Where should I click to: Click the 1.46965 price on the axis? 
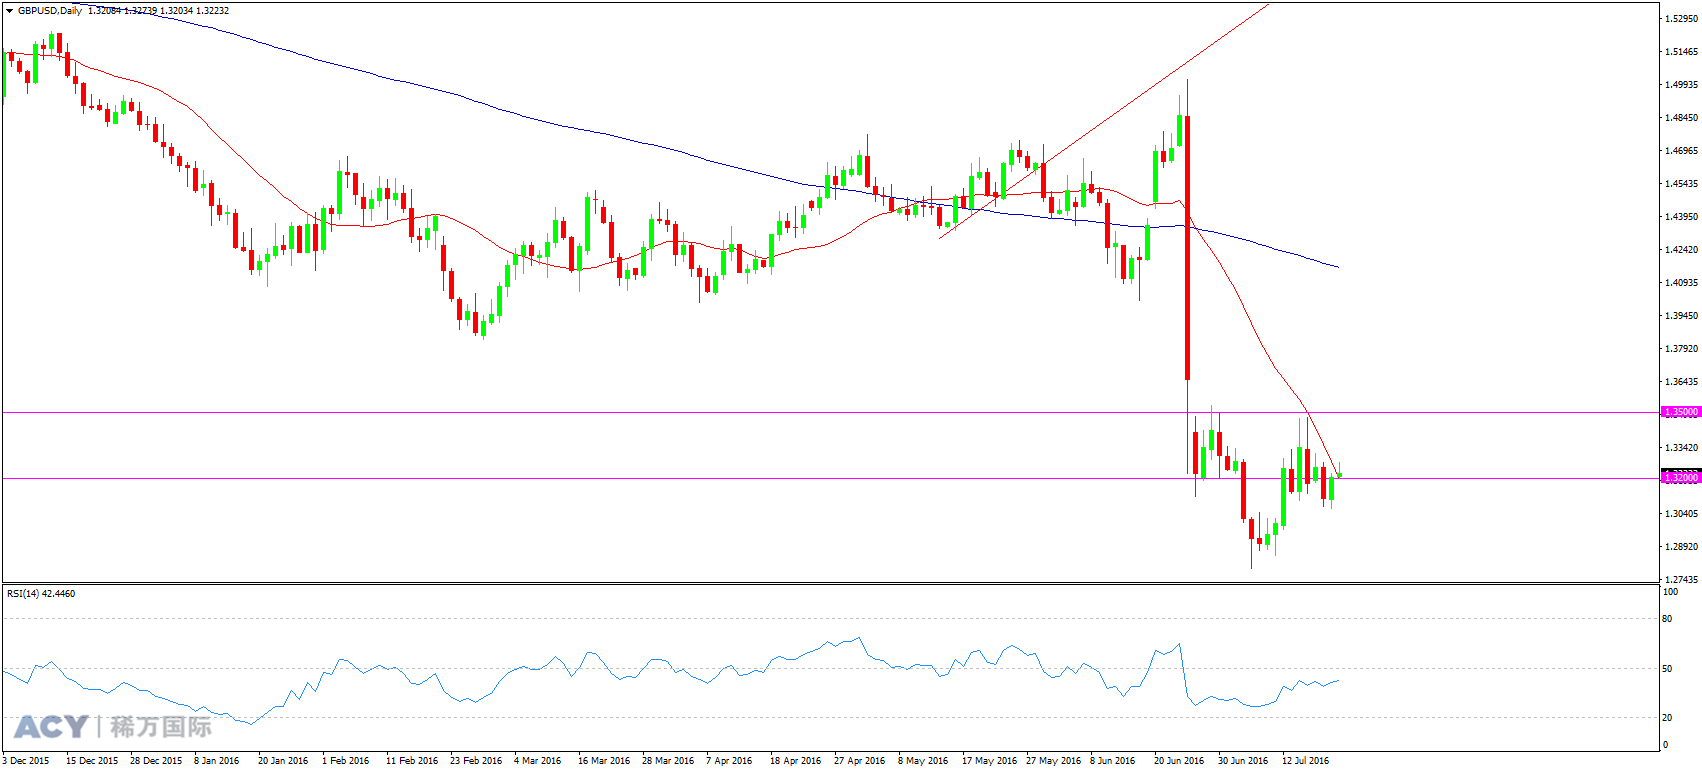(1681, 150)
